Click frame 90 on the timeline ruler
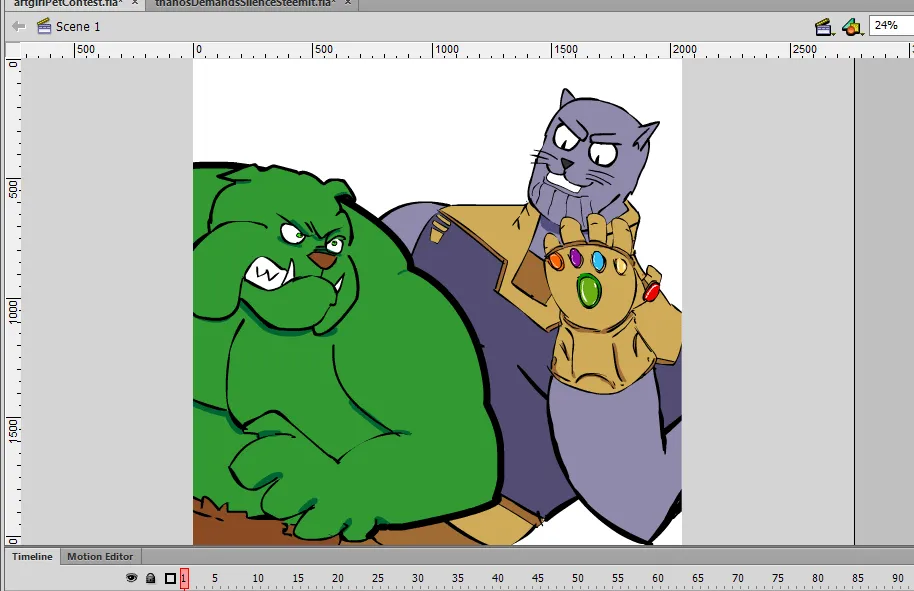This screenshot has width=914, height=591. [x=898, y=578]
